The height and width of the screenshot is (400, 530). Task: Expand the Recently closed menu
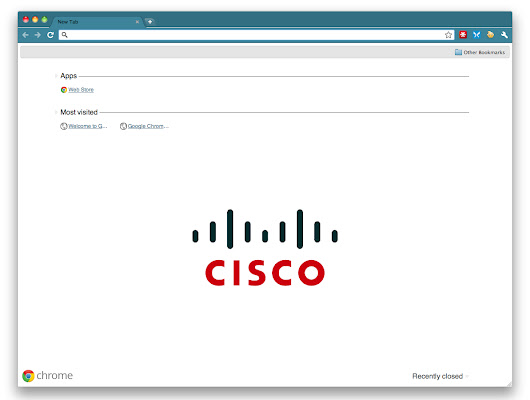point(440,376)
